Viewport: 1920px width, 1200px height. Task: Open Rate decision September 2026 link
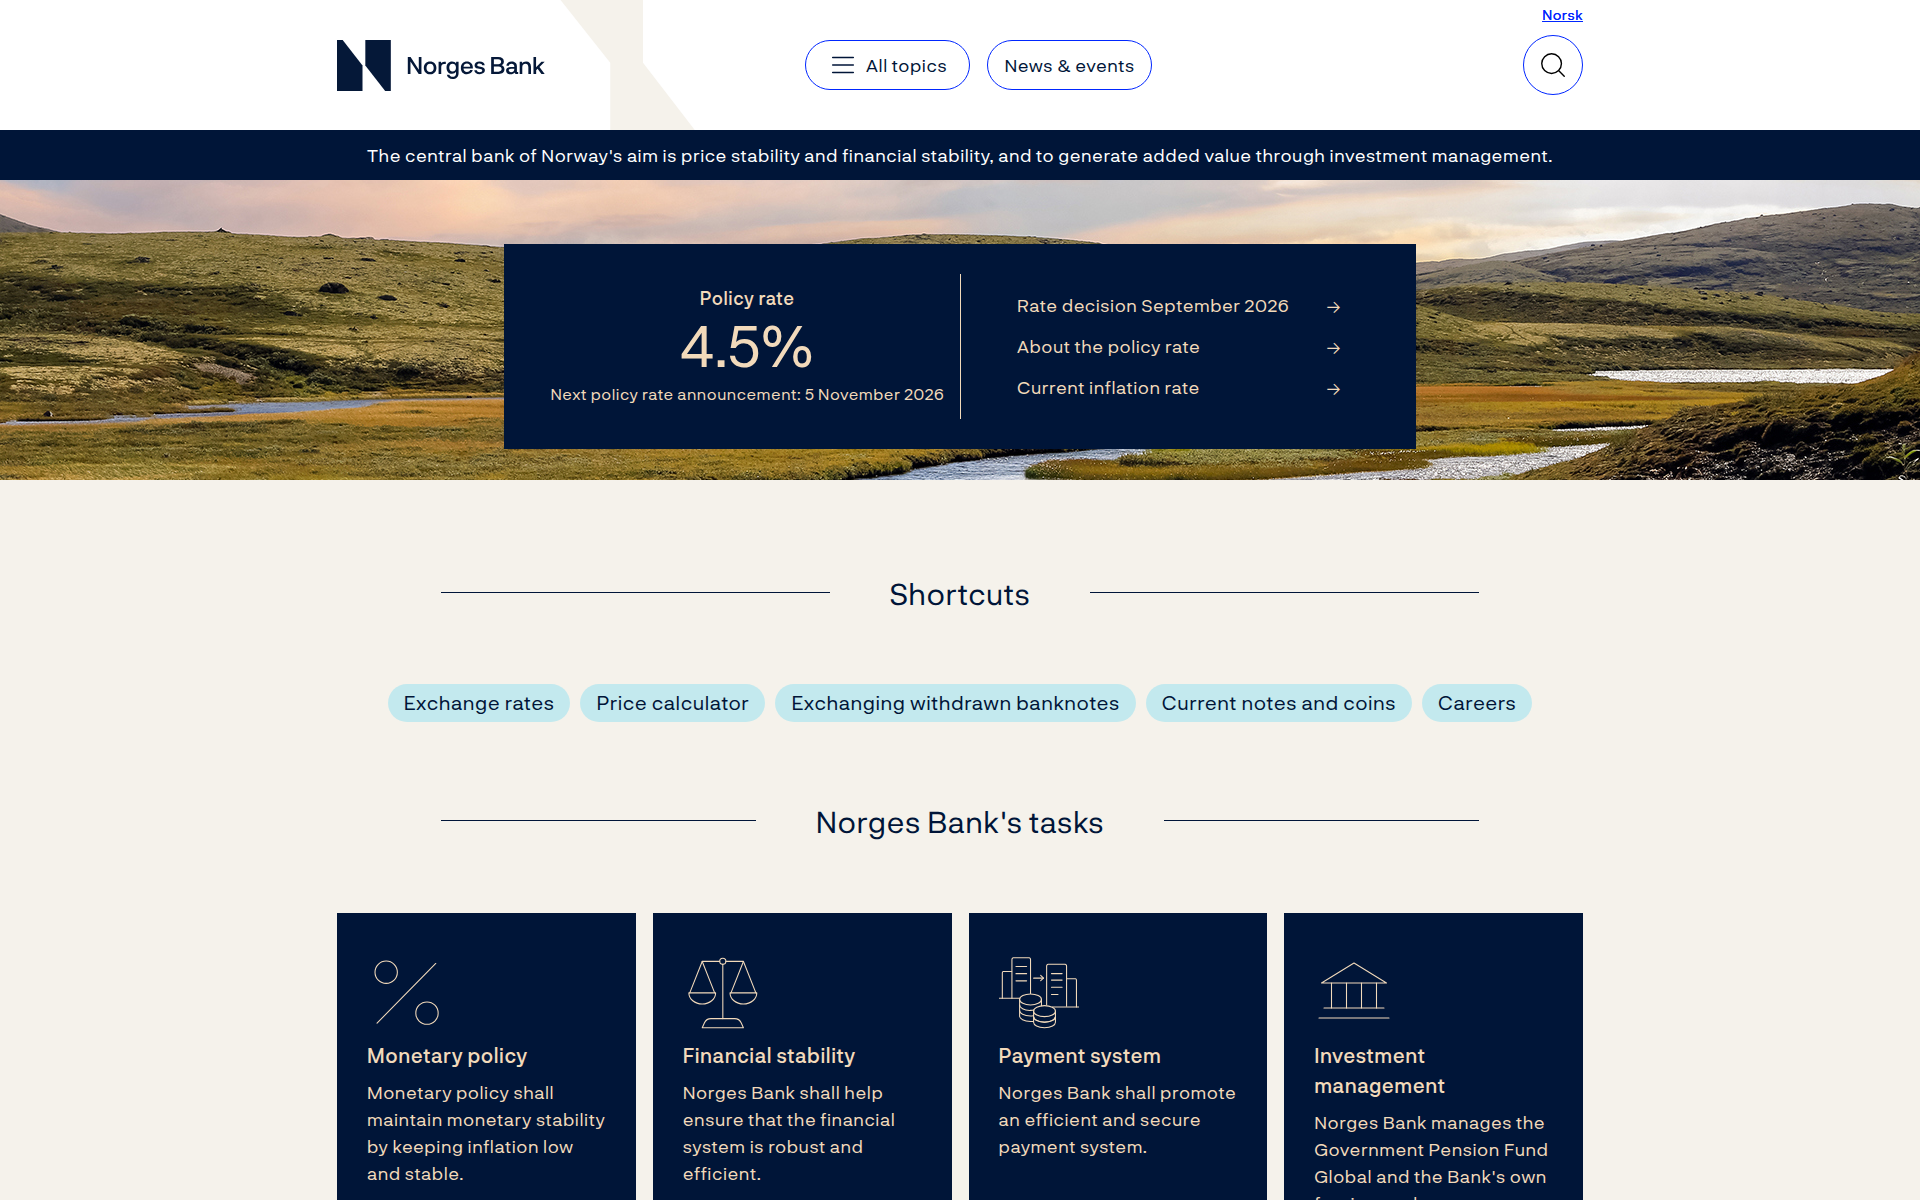(1152, 306)
